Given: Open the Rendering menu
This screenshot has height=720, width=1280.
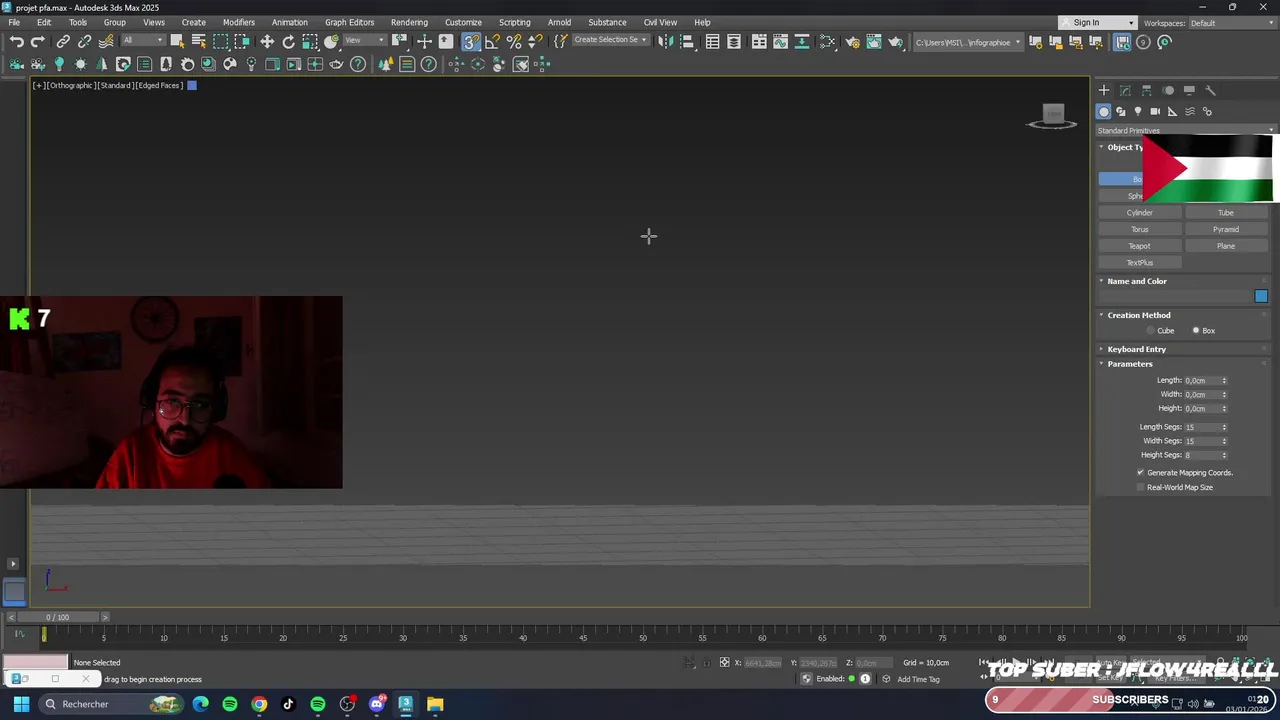Looking at the screenshot, I should pyautogui.click(x=409, y=22).
